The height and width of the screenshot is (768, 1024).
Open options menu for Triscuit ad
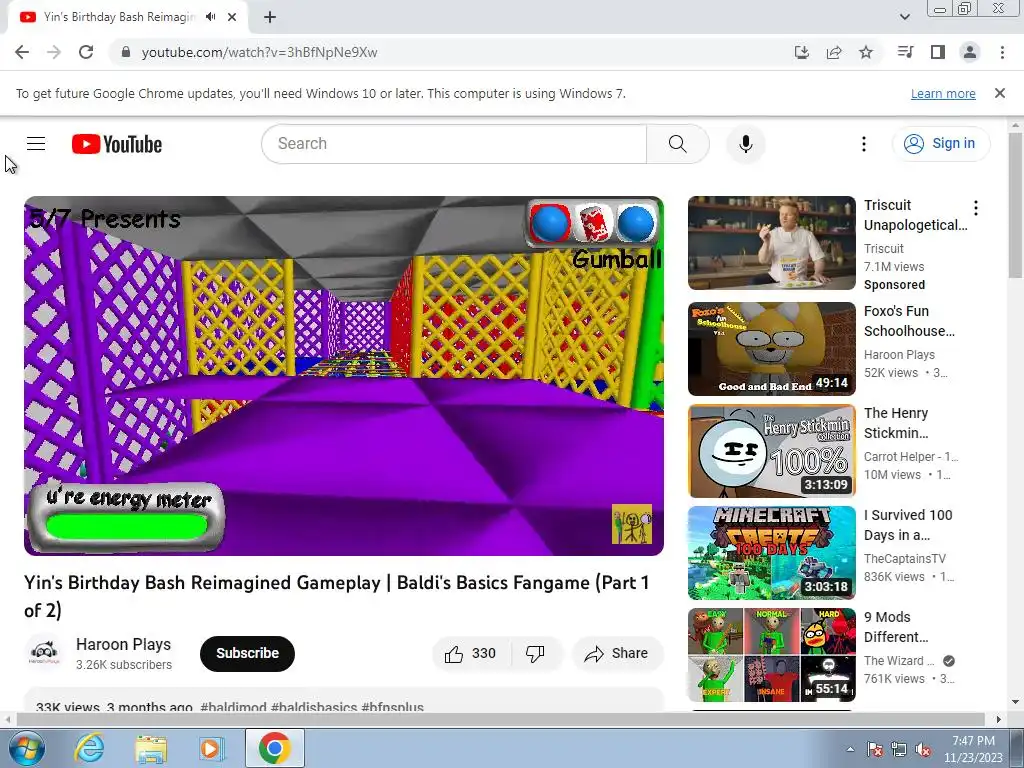(976, 208)
